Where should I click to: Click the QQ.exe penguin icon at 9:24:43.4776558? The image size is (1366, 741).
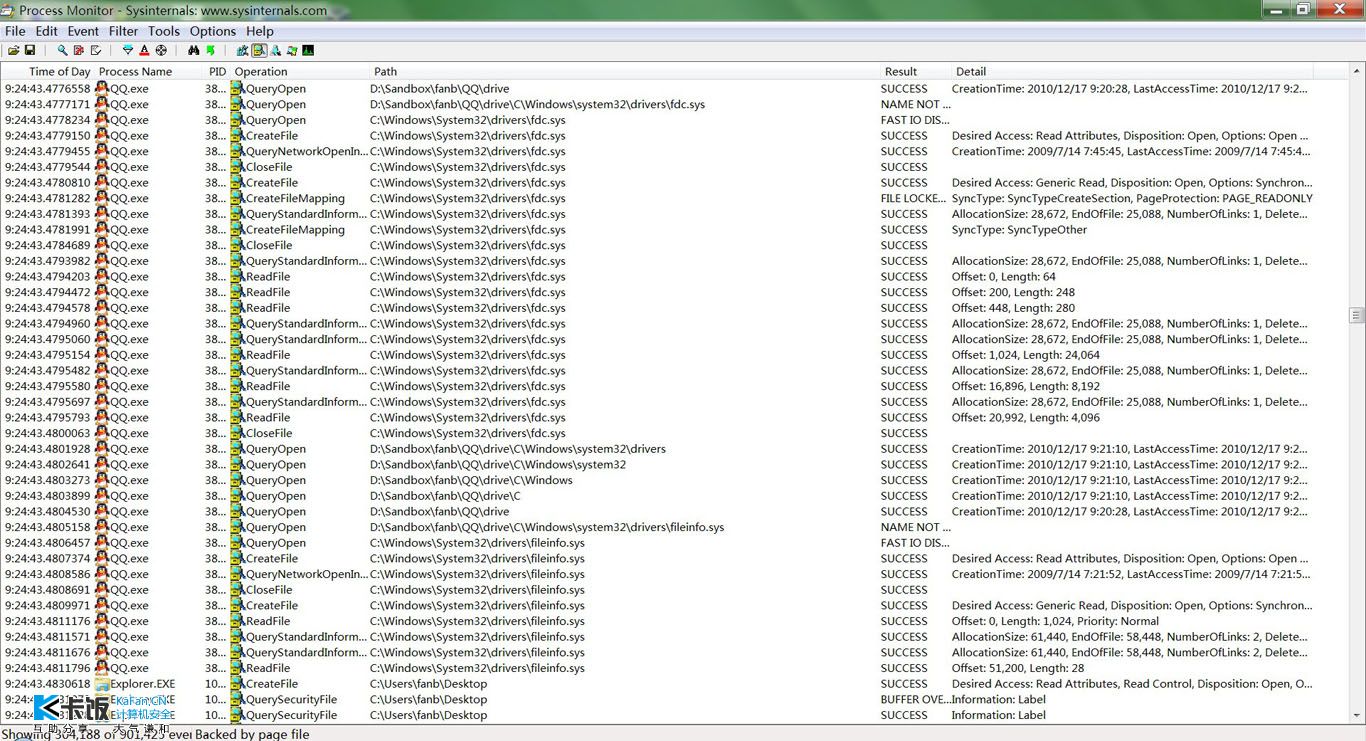[101, 88]
